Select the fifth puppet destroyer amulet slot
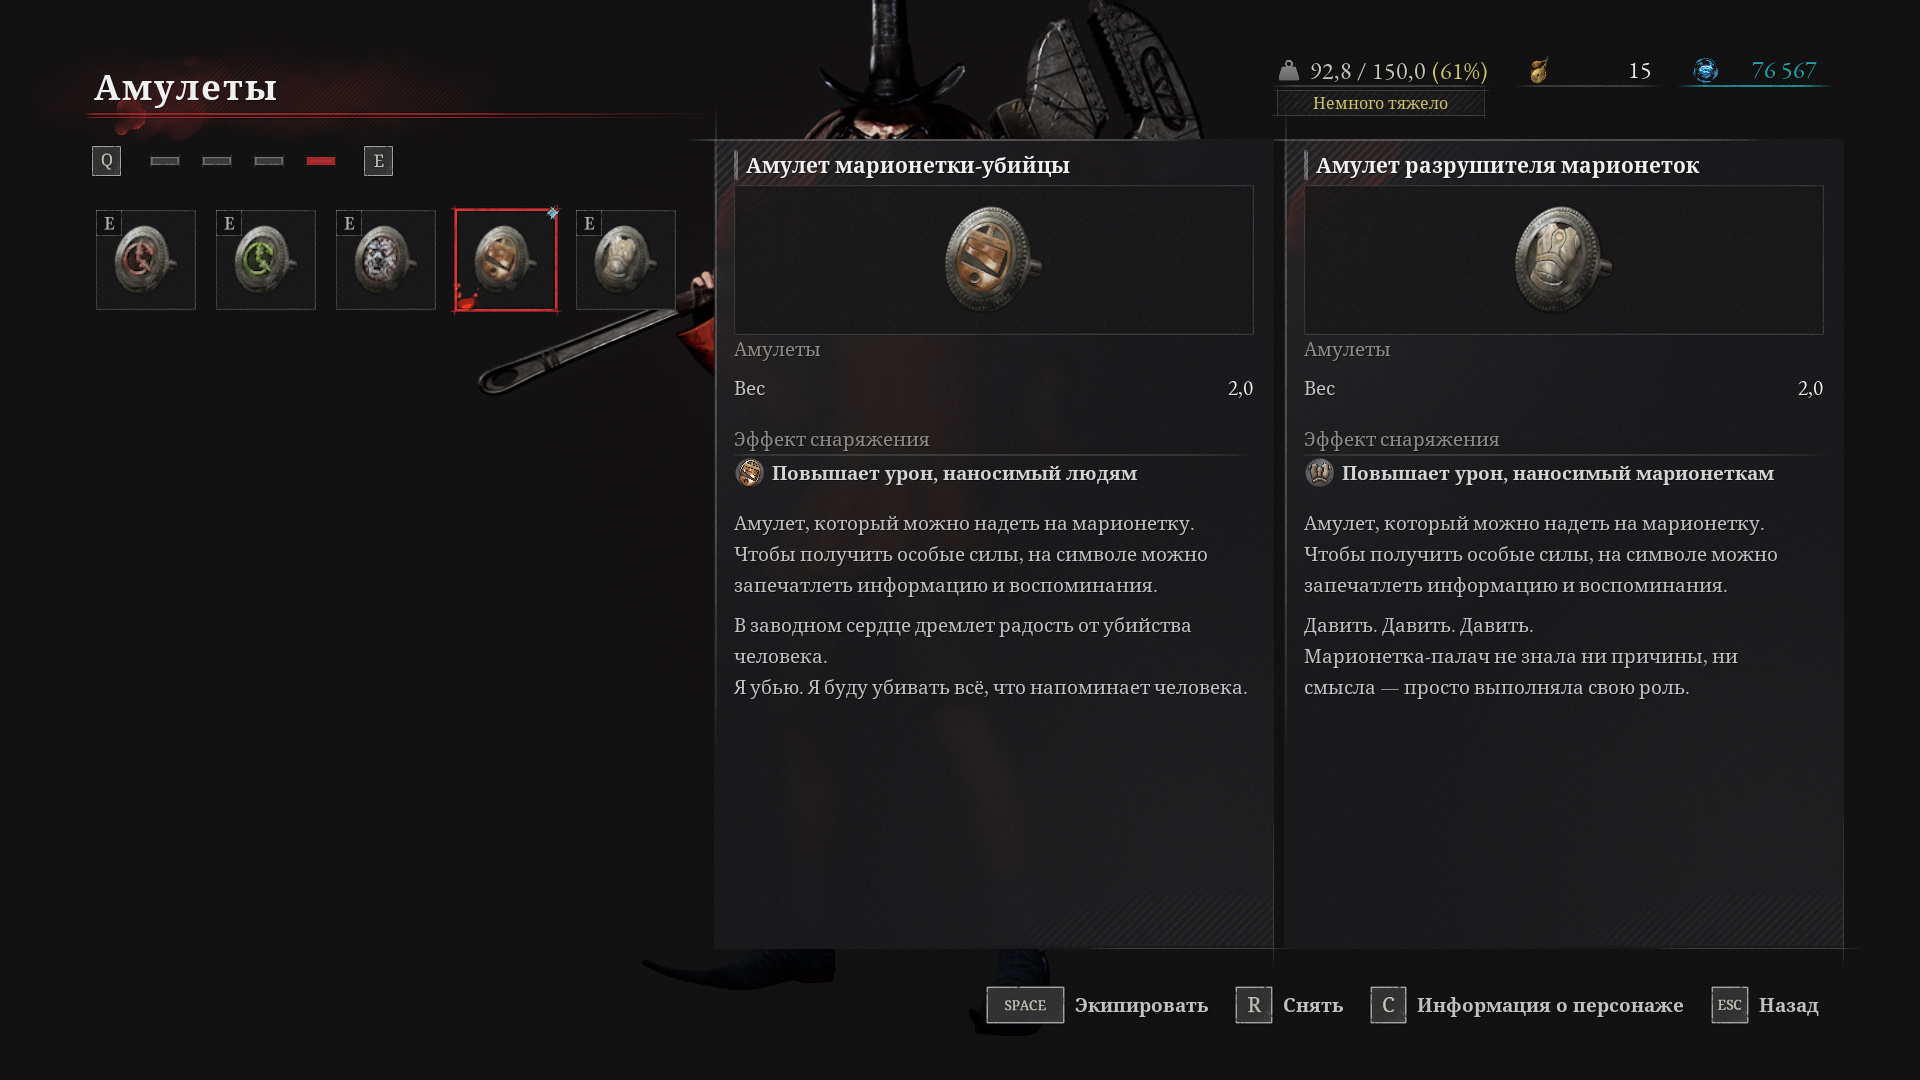Viewport: 1920px width, 1080px height. 626,260
